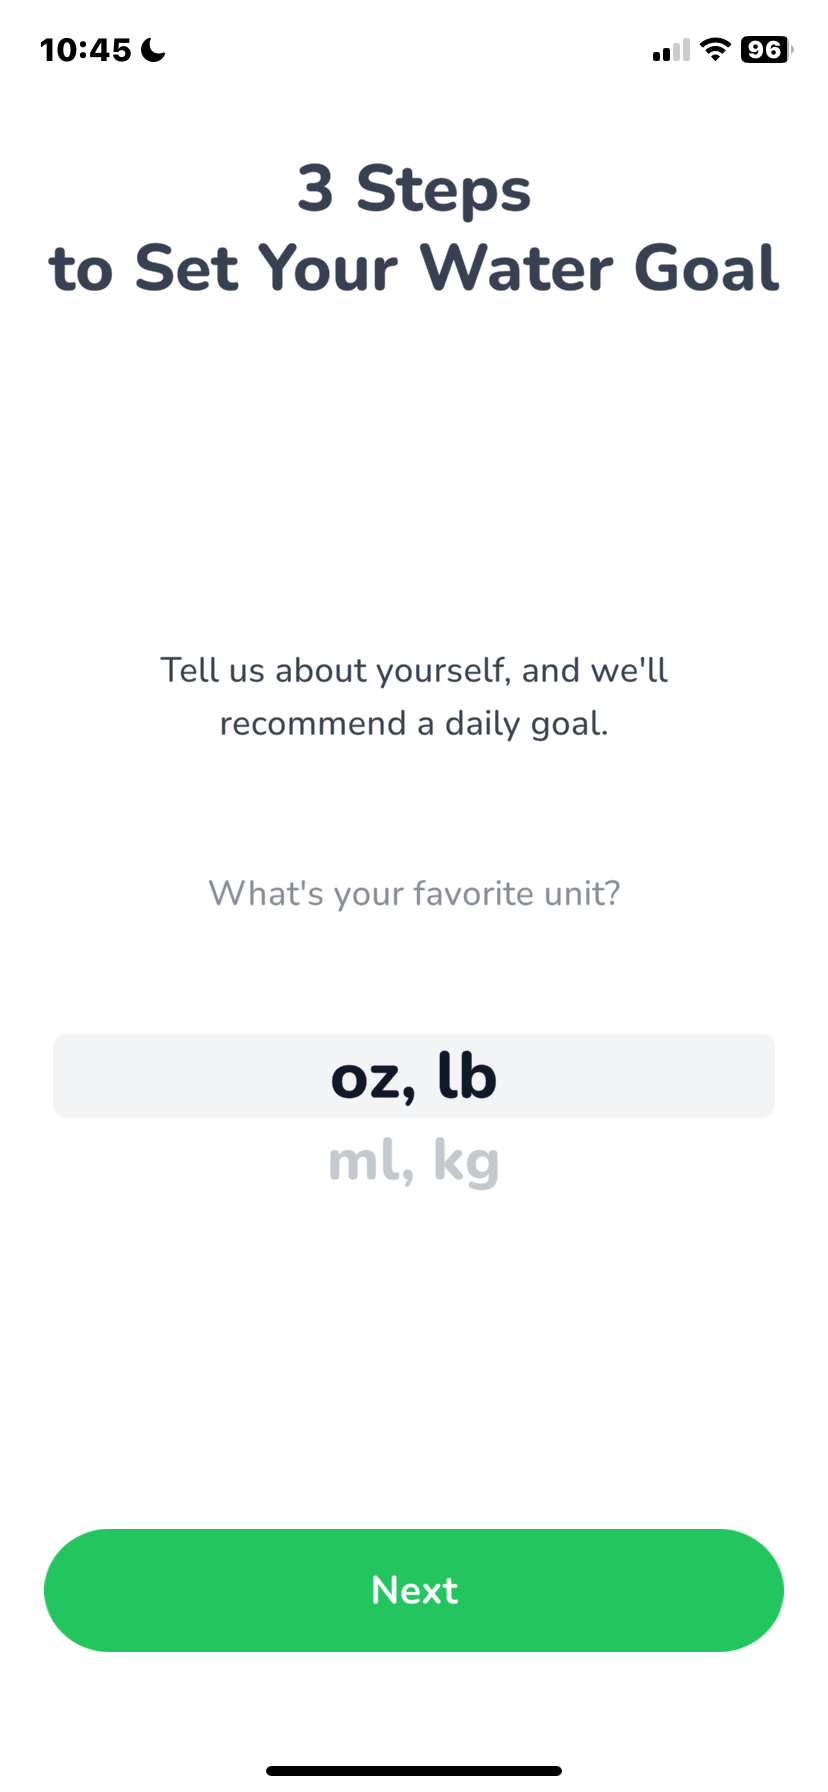
Task: Tap the 10:45 clock in status bar
Action: tap(86, 49)
